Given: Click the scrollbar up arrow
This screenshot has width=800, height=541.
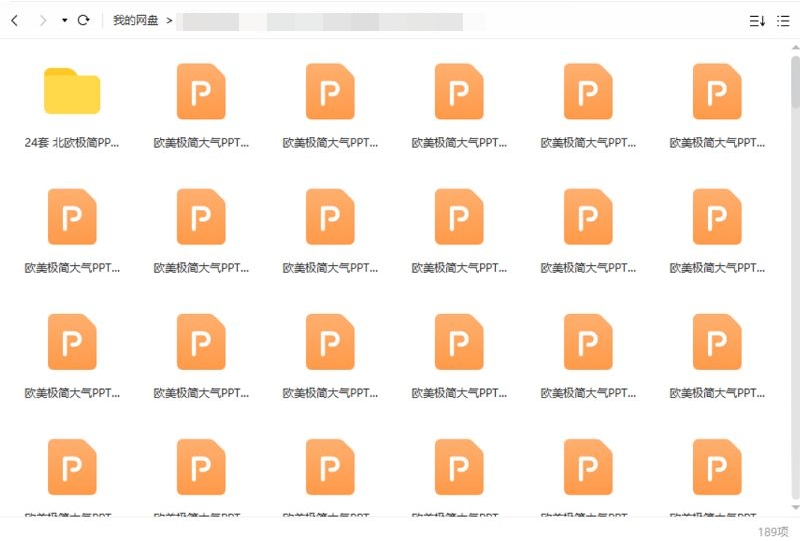Looking at the screenshot, I should (x=795, y=47).
